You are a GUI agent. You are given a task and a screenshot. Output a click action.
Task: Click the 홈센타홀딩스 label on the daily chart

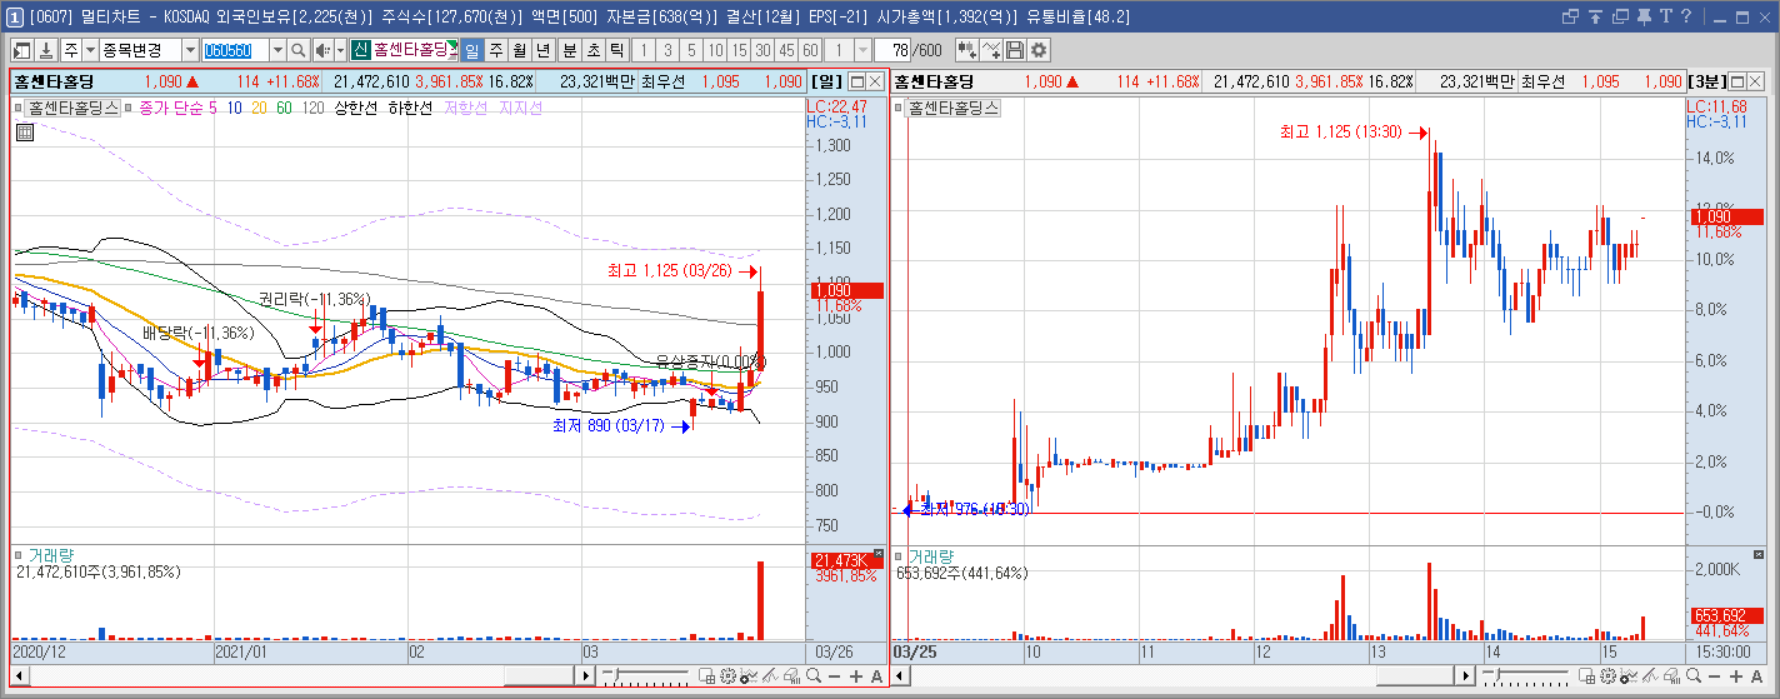coord(73,108)
